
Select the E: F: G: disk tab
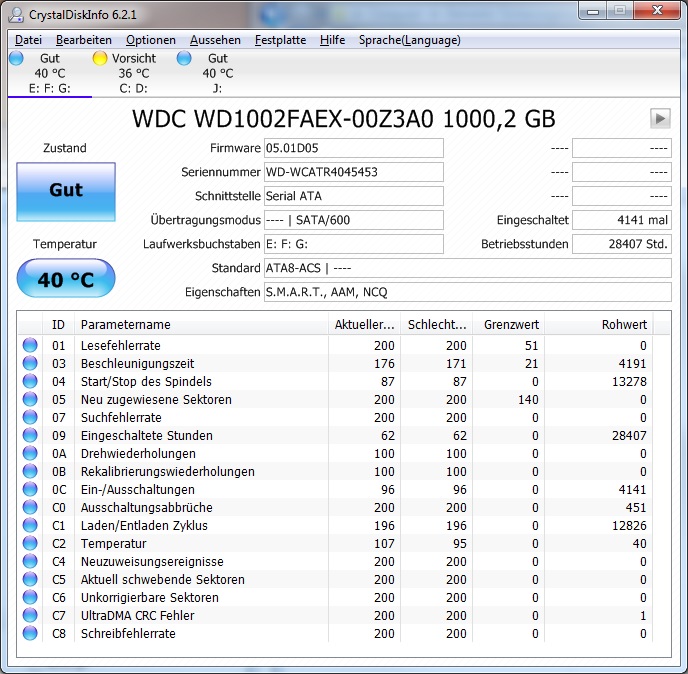[50, 73]
